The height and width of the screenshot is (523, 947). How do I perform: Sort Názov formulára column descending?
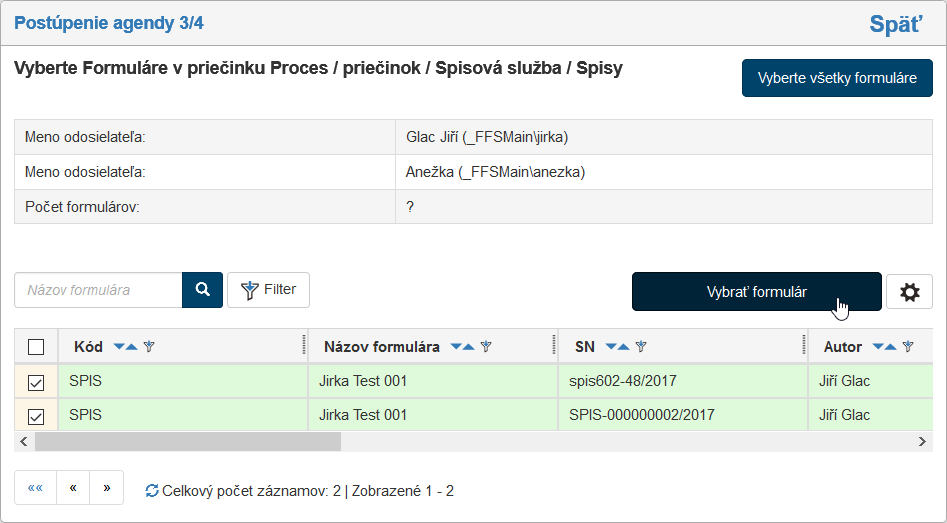point(457,347)
